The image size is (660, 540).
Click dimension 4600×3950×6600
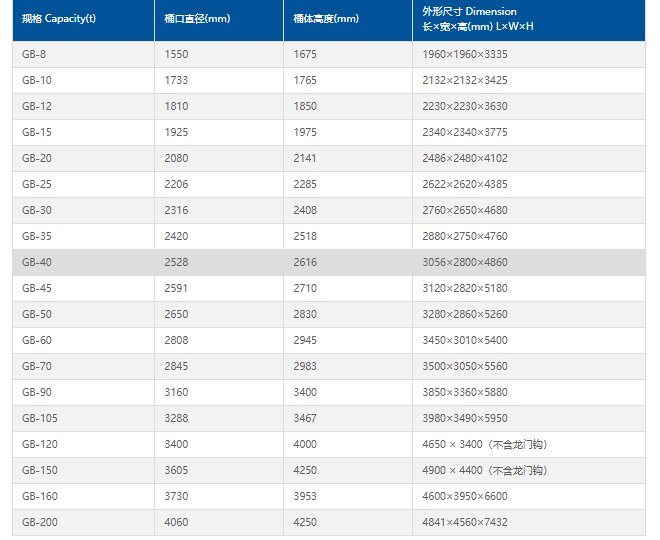[465, 497]
